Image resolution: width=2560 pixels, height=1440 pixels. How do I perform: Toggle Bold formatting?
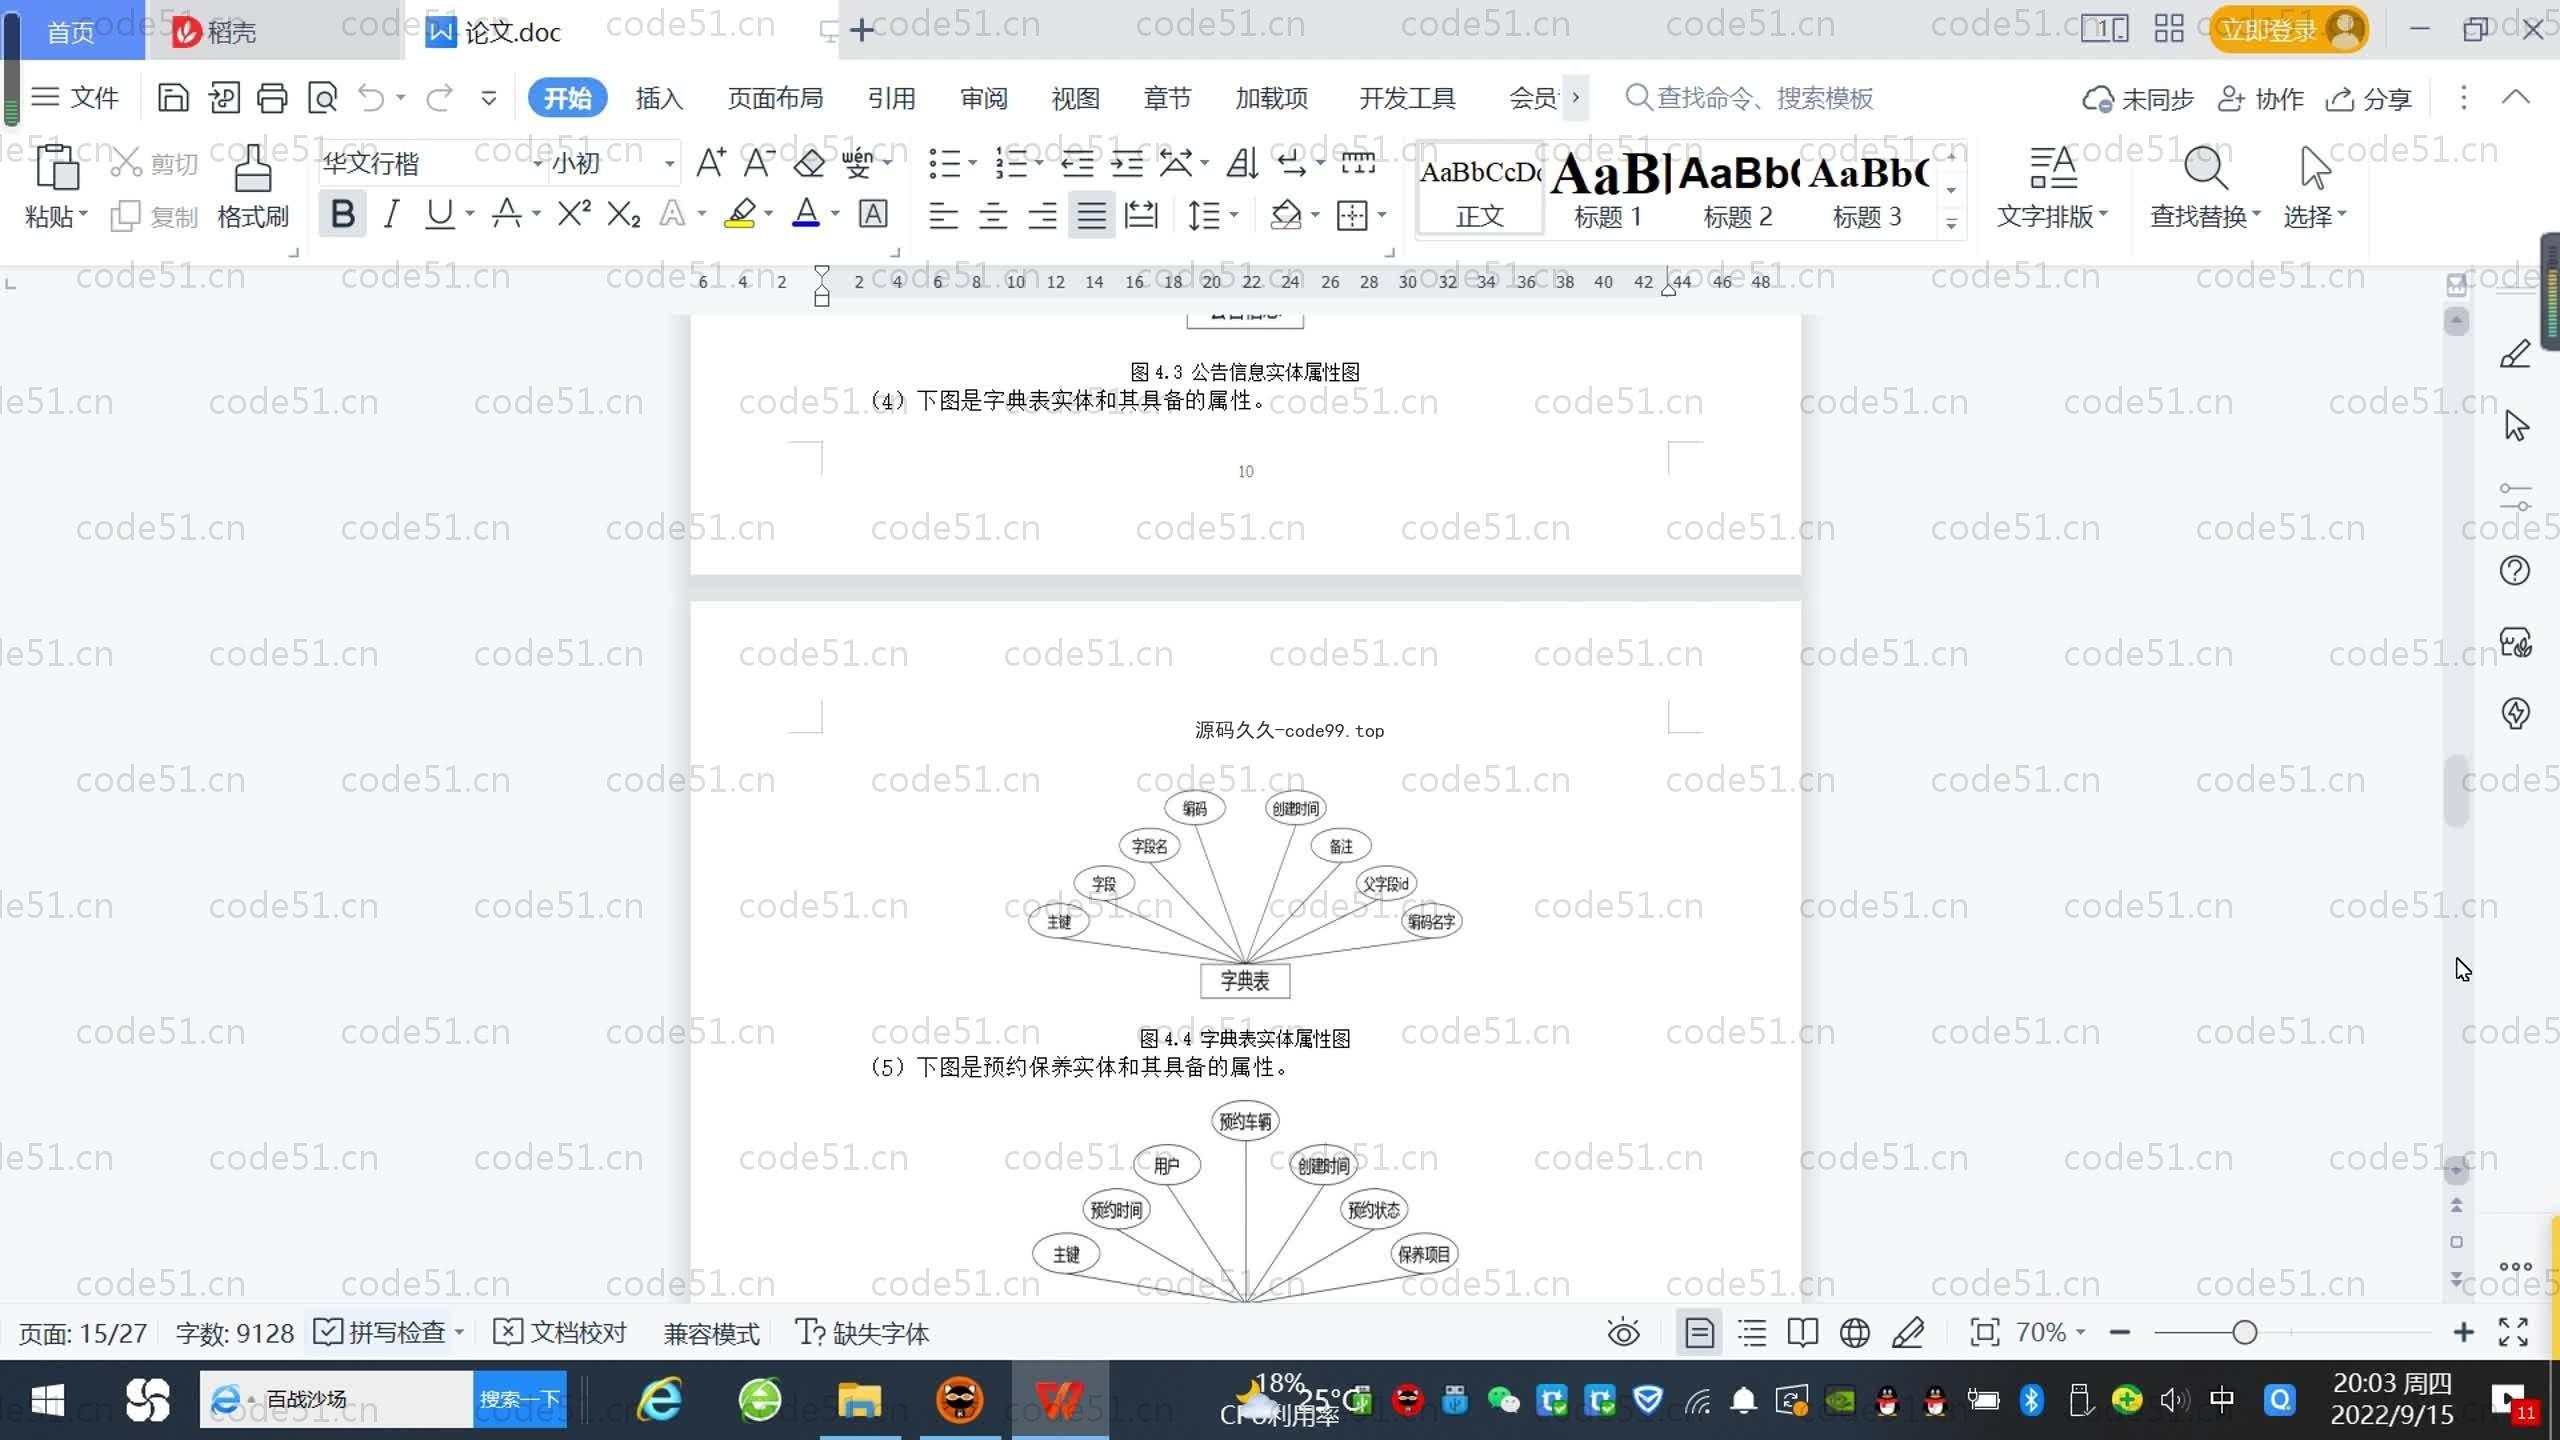[x=342, y=214]
